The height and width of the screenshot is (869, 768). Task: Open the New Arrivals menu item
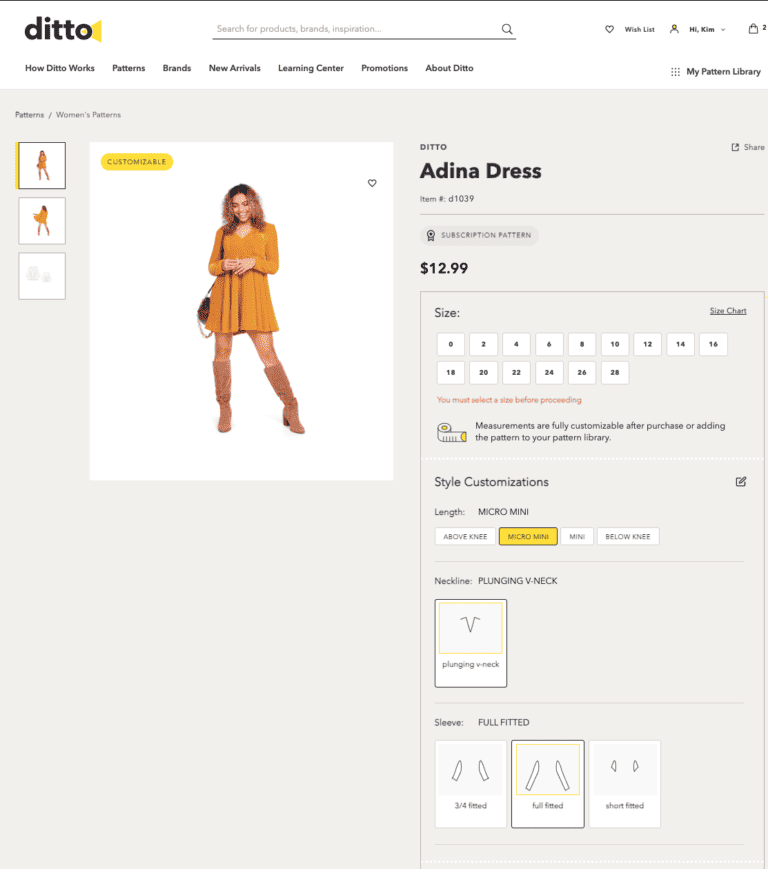pos(234,68)
